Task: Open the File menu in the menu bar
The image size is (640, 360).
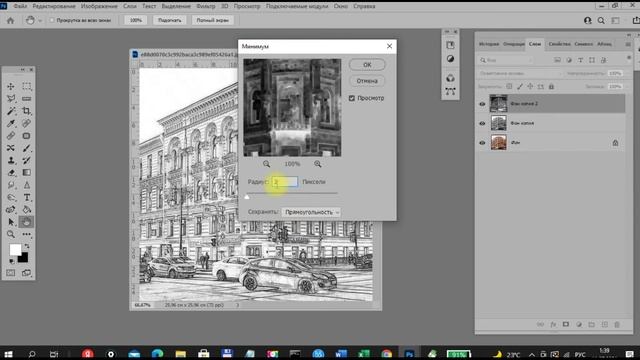Action: pyautogui.click(x=20, y=6)
